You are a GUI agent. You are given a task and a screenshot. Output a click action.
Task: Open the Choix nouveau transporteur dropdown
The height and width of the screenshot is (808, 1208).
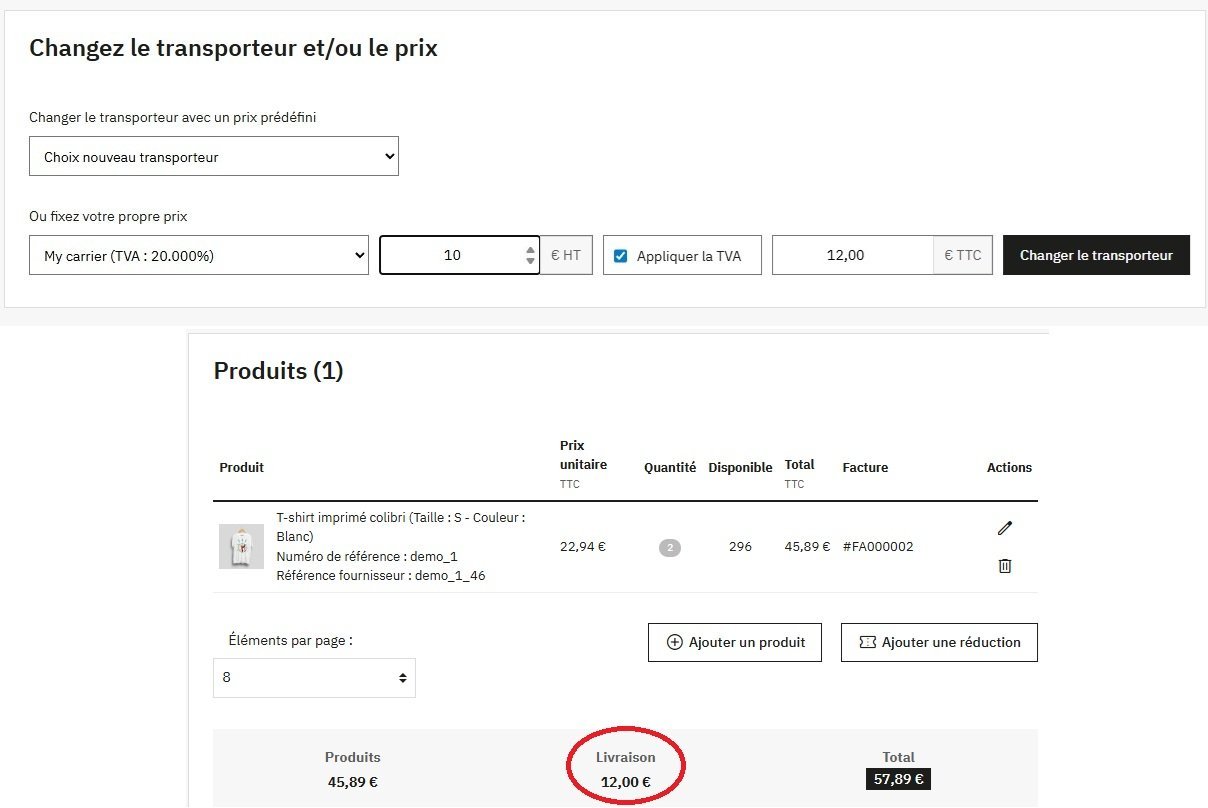coord(214,156)
